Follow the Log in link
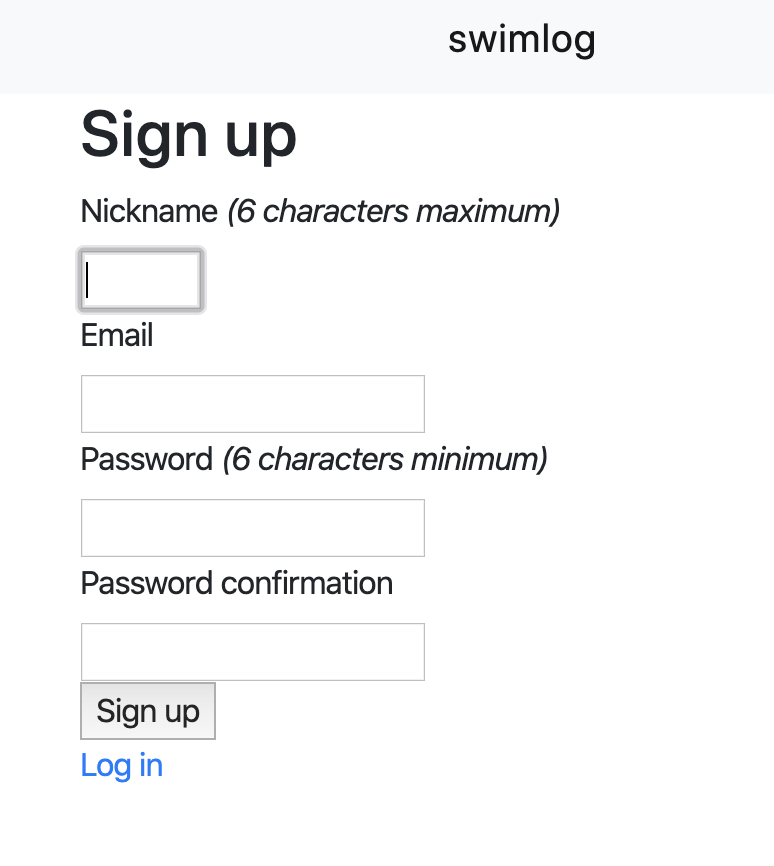 point(121,766)
